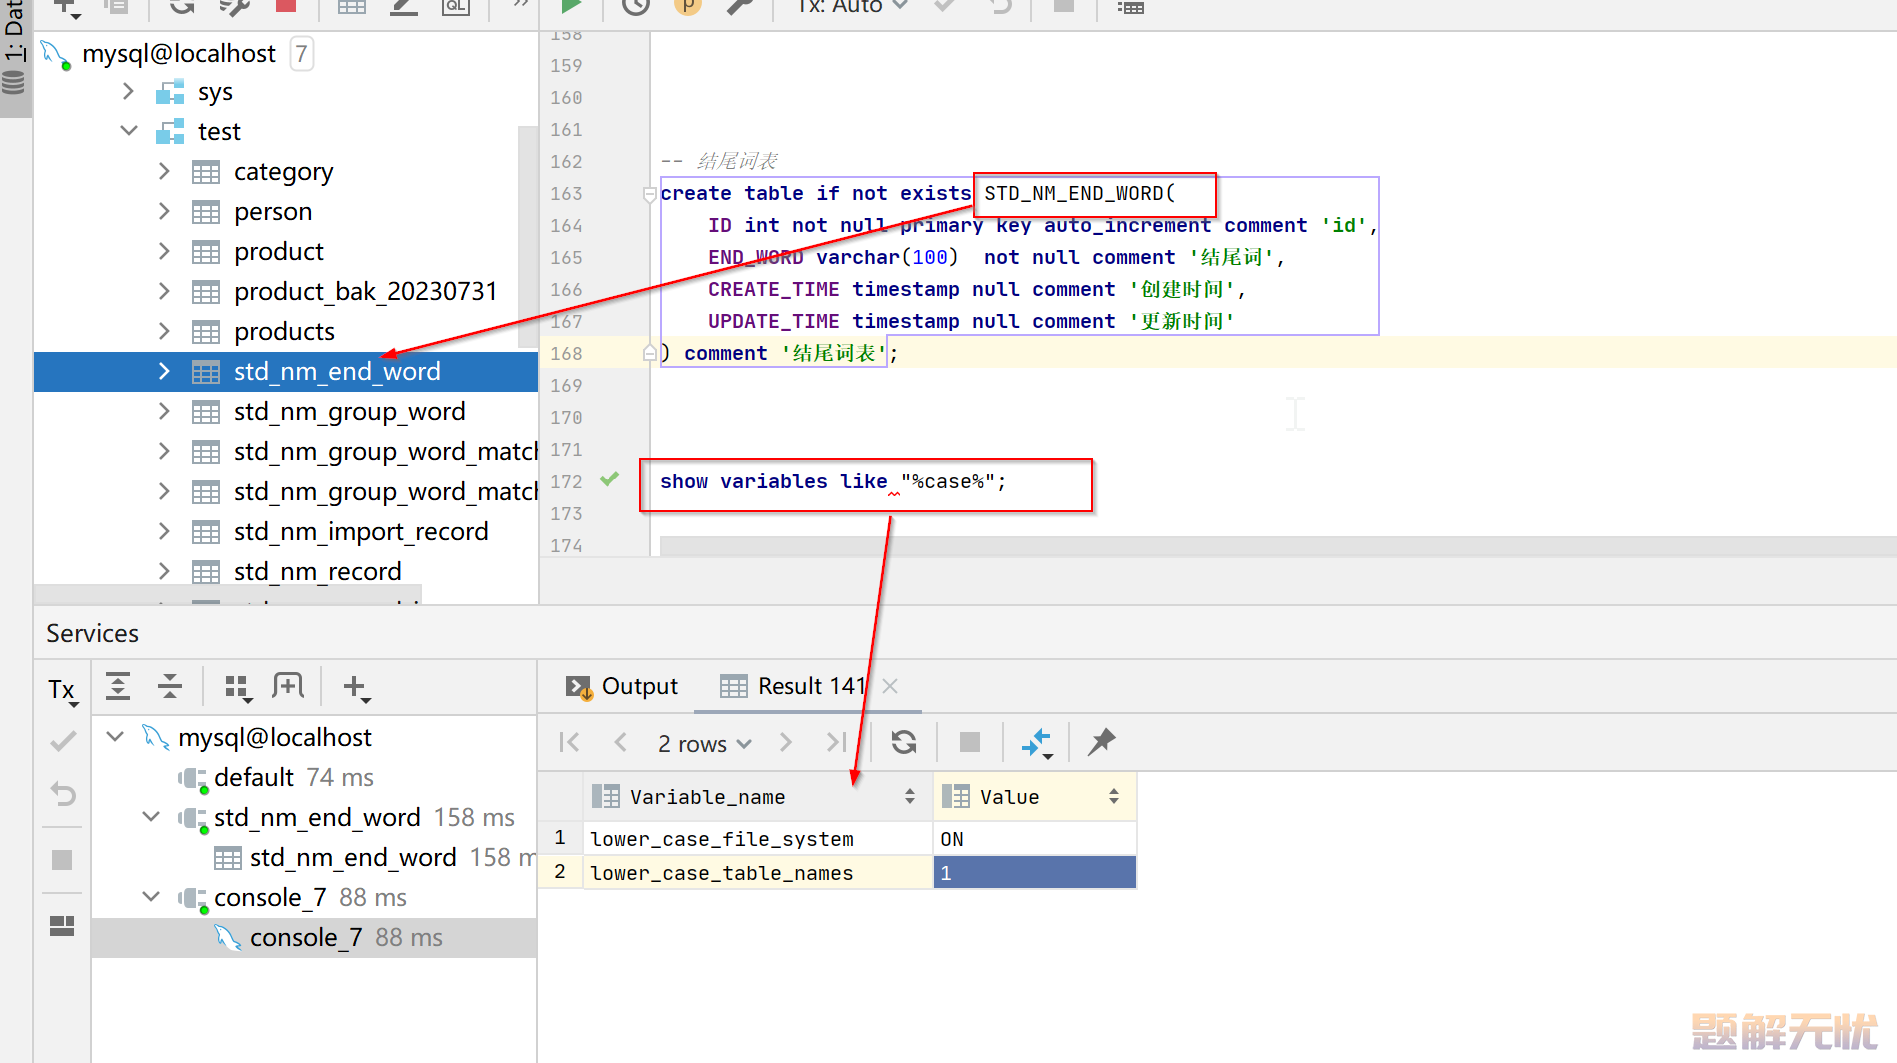The width and height of the screenshot is (1897, 1063).
Task: Expand the std_nm_import_record table node
Action: coord(164,531)
